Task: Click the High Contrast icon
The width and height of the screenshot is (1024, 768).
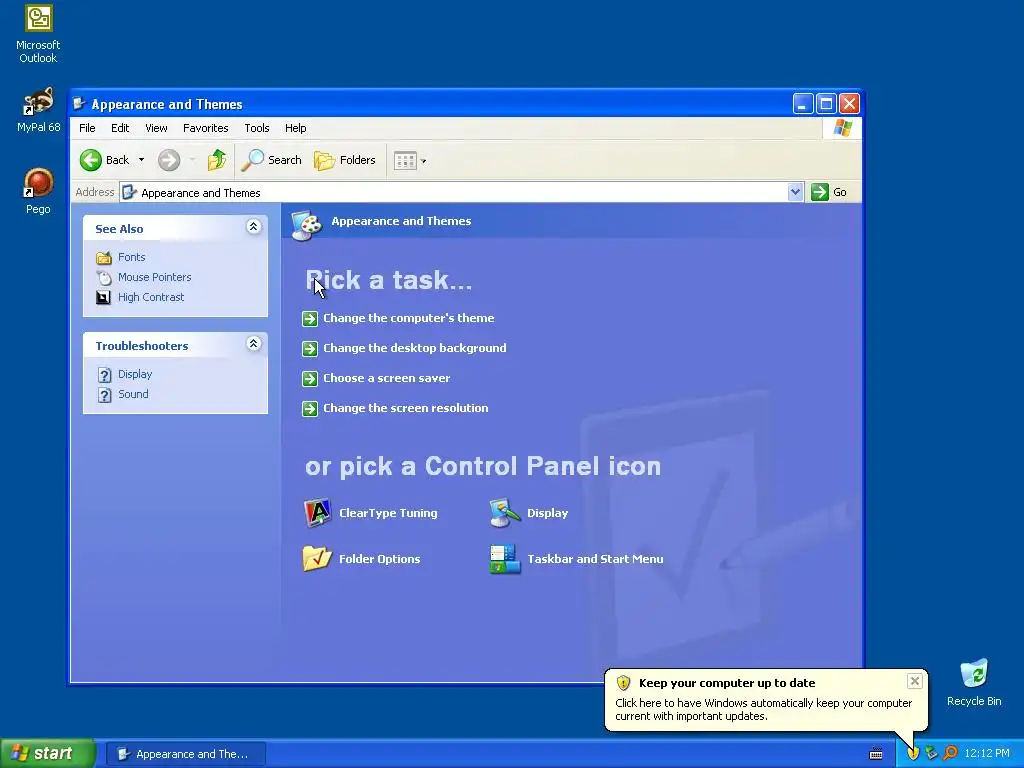Action: click(x=104, y=298)
